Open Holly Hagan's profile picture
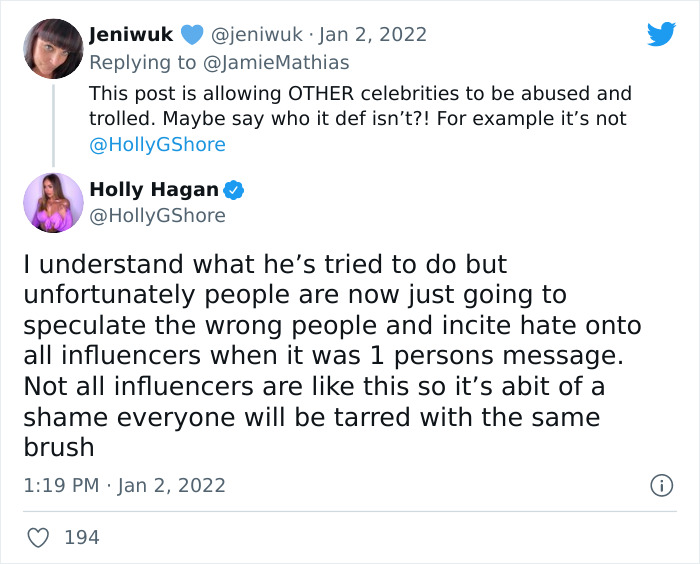Screen dimensions: 700x564 (x=53, y=202)
